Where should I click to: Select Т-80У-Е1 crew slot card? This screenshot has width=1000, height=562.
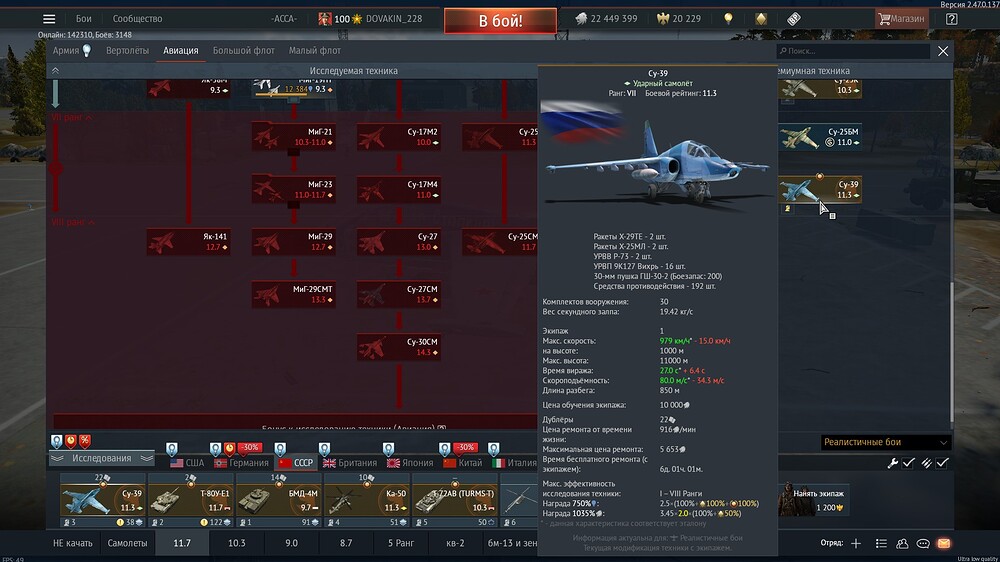point(190,501)
